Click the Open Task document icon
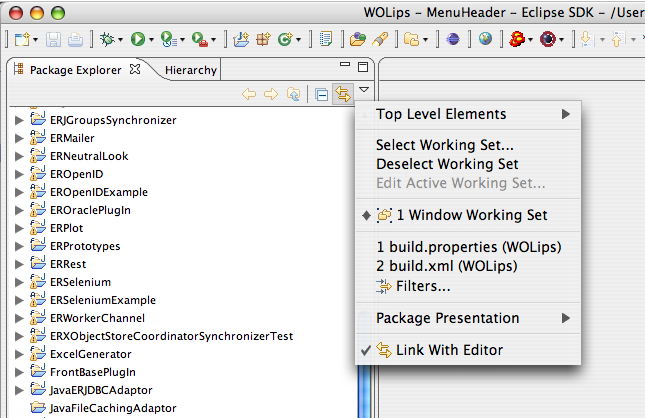This screenshot has width=645, height=418. click(x=326, y=39)
